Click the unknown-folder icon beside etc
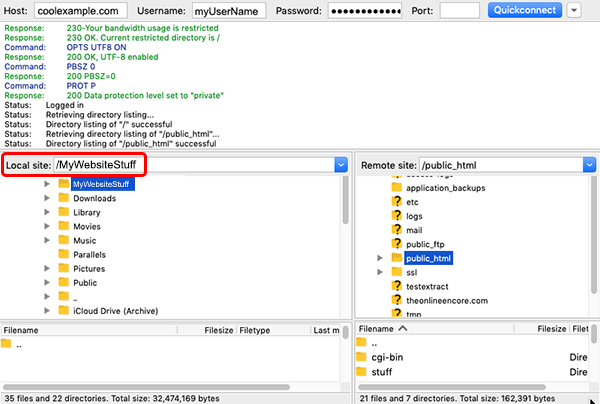Image resolution: width=600 pixels, height=404 pixels. 397,201
